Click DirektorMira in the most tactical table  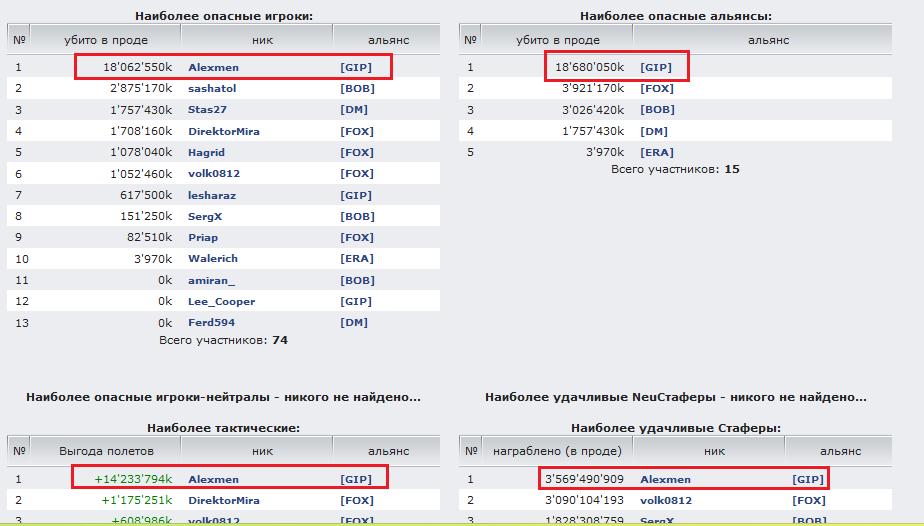pos(223,500)
